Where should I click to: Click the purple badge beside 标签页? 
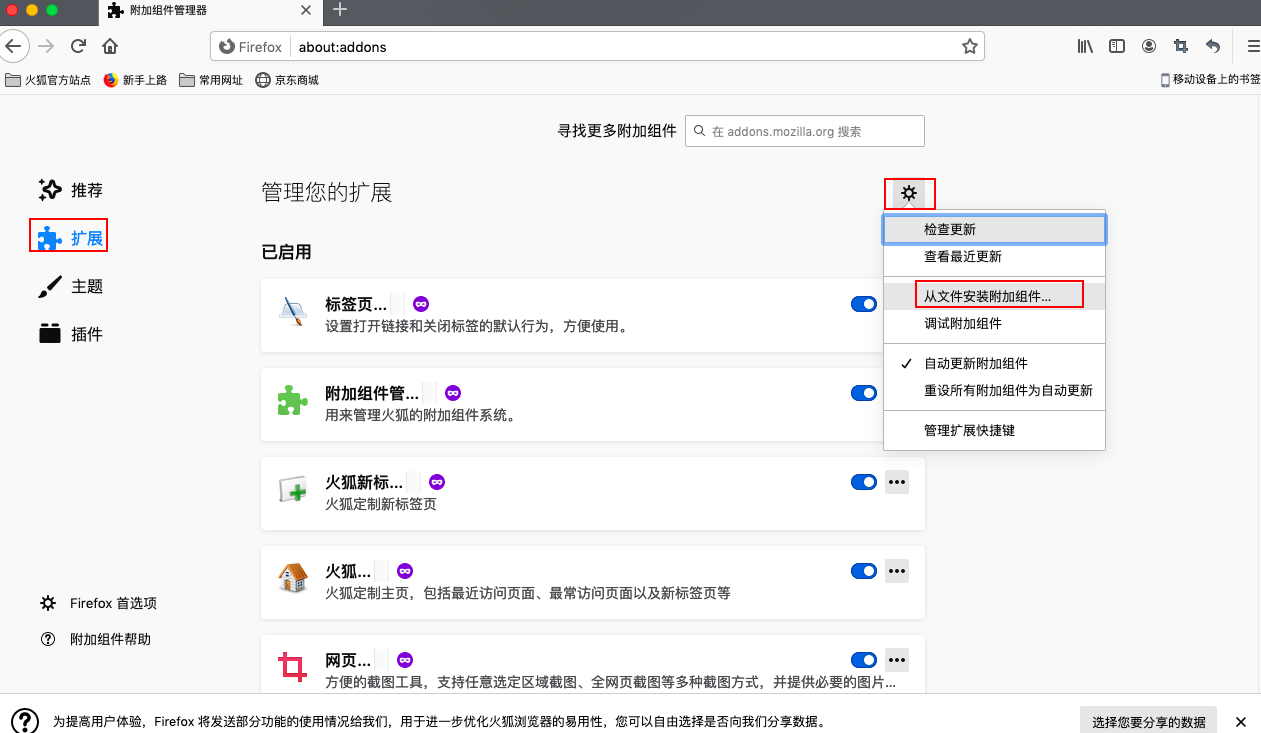[421, 304]
